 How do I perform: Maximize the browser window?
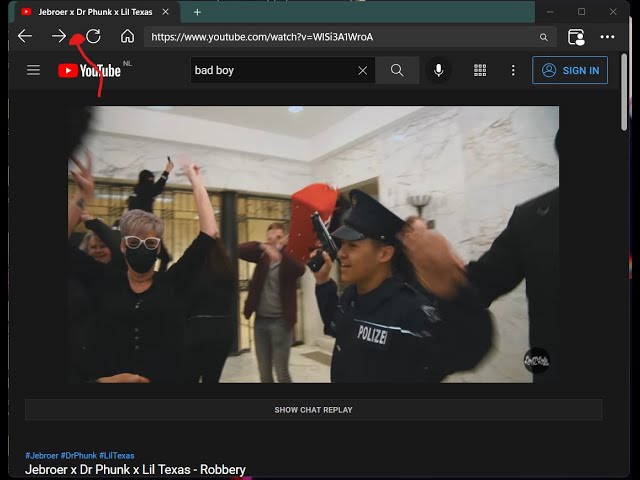[582, 12]
